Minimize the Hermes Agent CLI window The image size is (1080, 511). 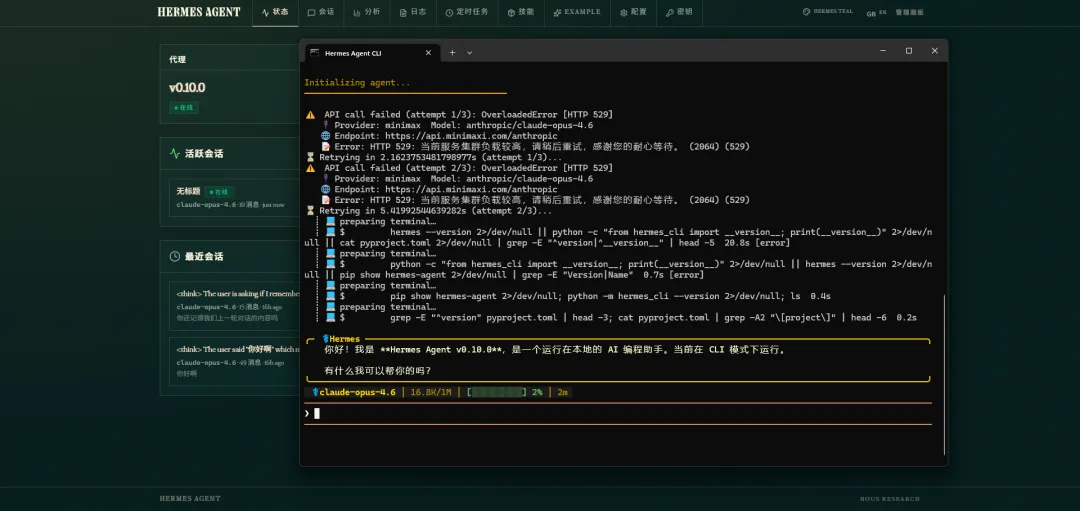tap(883, 51)
